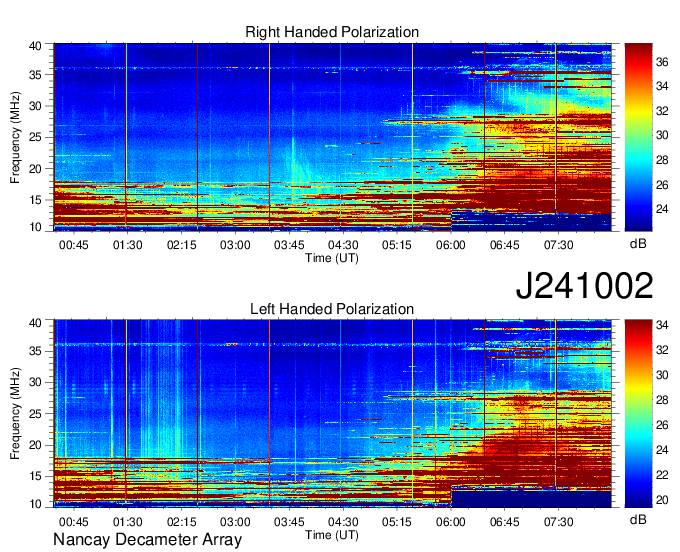Click the 03:00 tick on upper time axis
680x552 pixels.
pos(235,245)
